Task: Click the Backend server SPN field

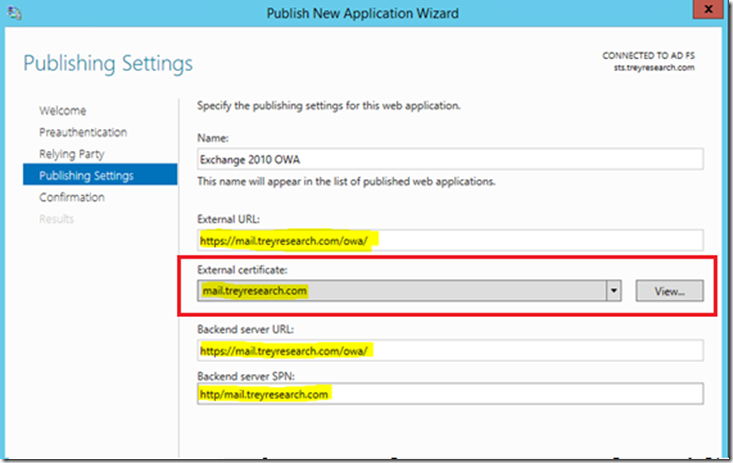Action: coord(450,394)
